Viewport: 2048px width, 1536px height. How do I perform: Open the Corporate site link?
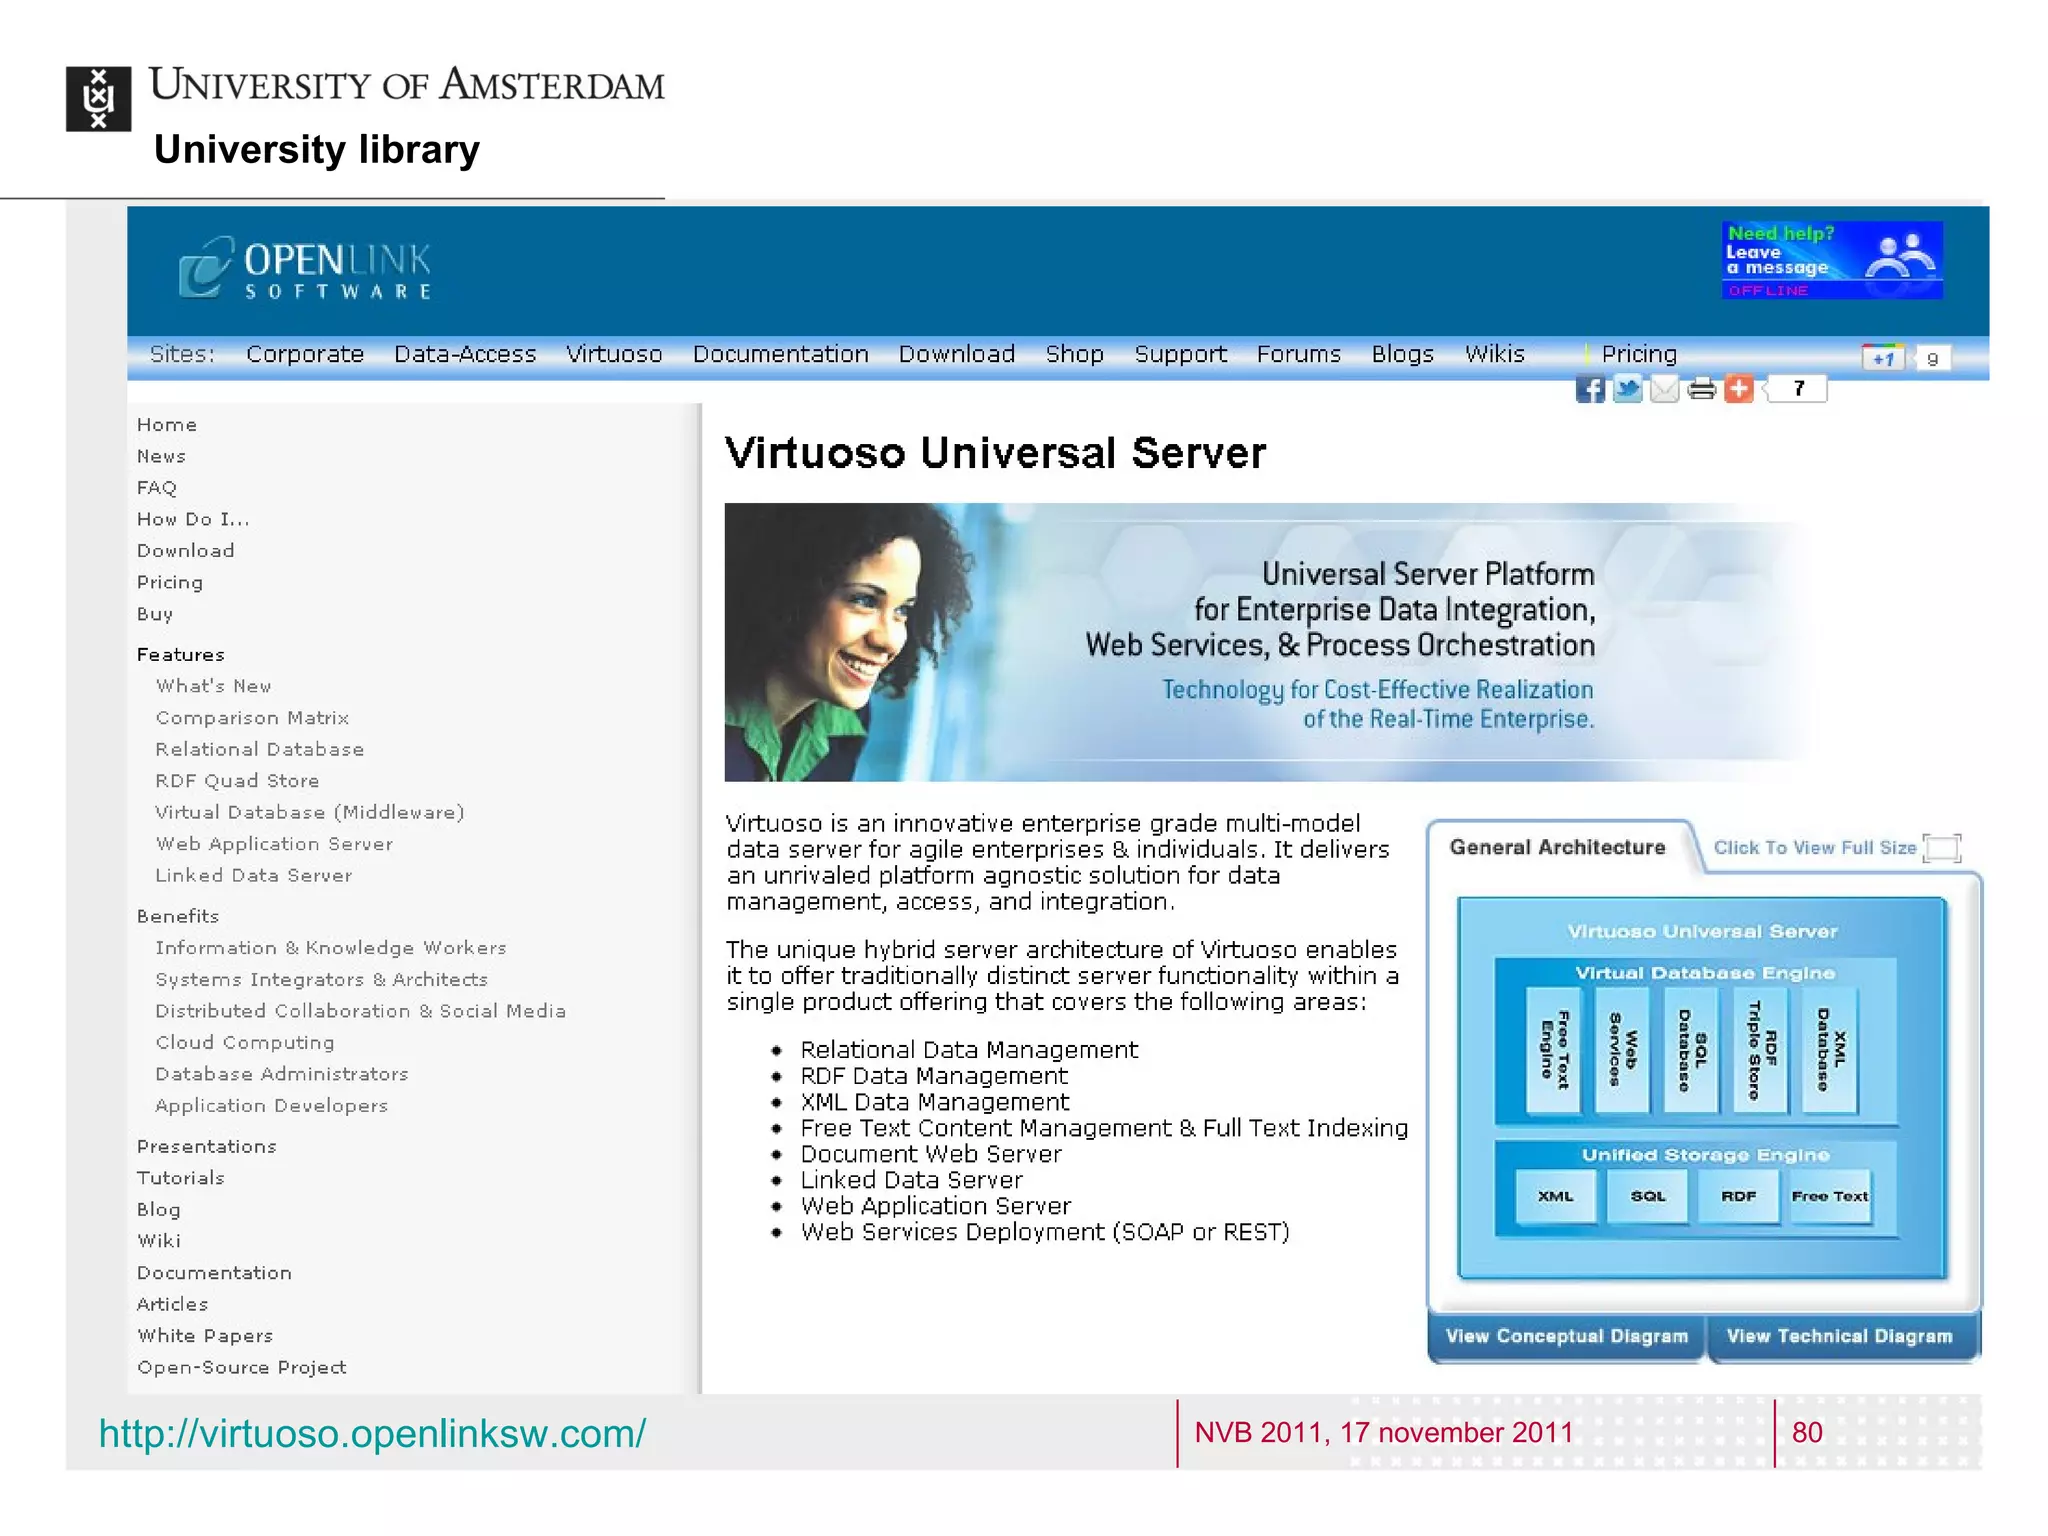(305, 354)
